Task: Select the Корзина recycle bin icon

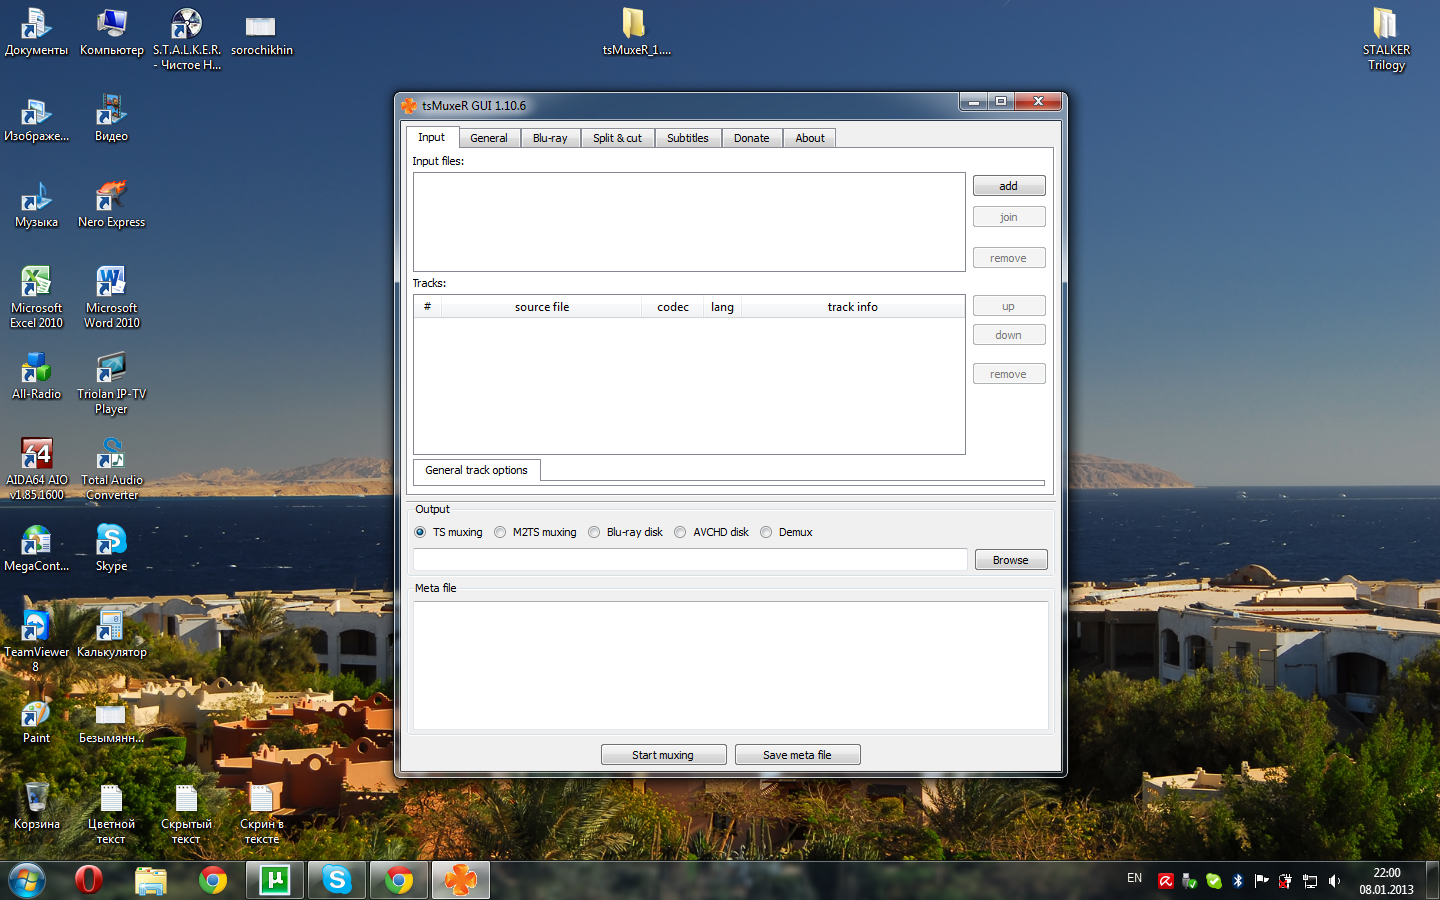Action: pyautogui.click(x=37, y=807)
